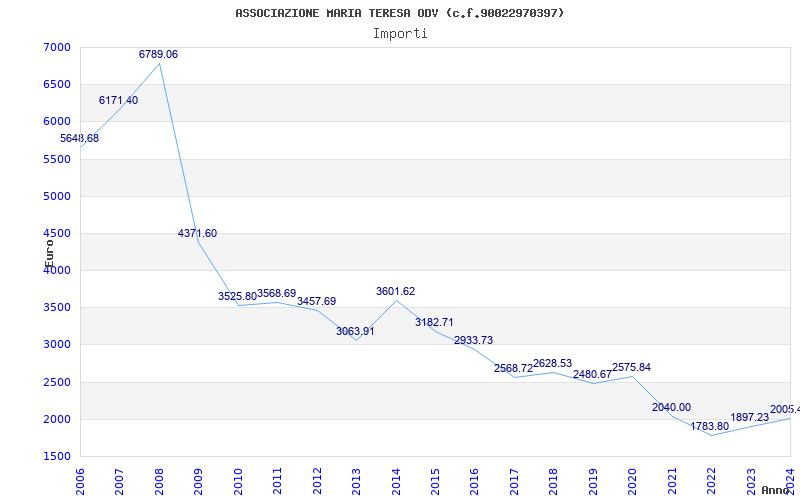
Task: Click the data label 6171.40
Action: [118, 100]
